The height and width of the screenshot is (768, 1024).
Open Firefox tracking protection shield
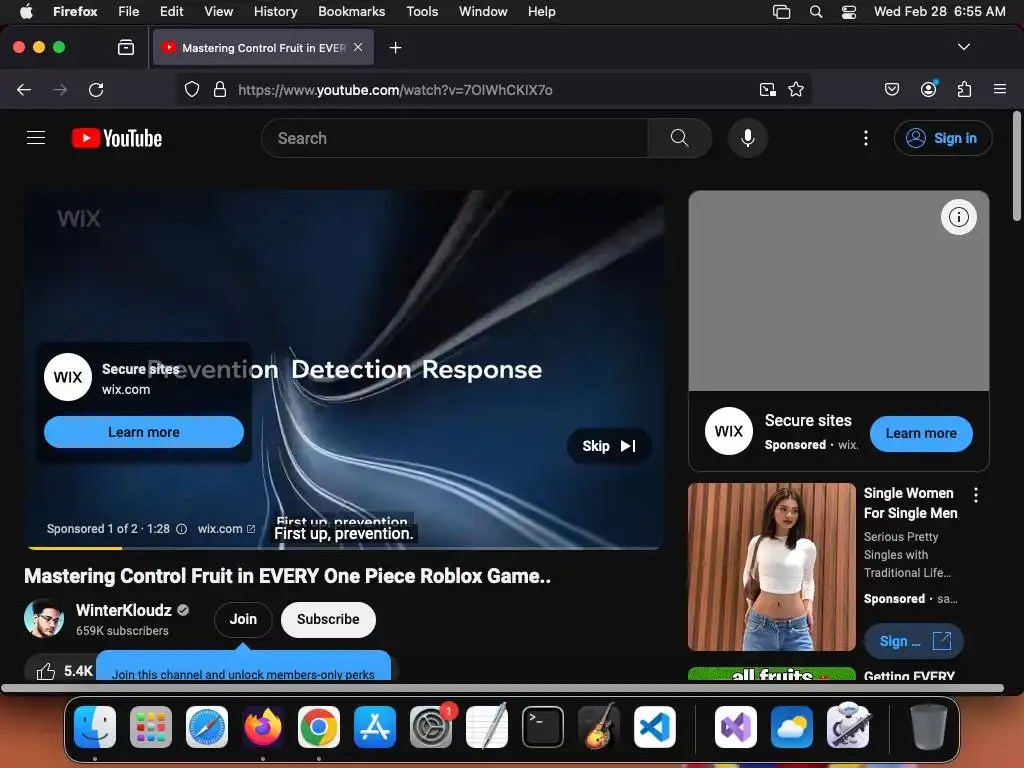click(x=191, y=89)
